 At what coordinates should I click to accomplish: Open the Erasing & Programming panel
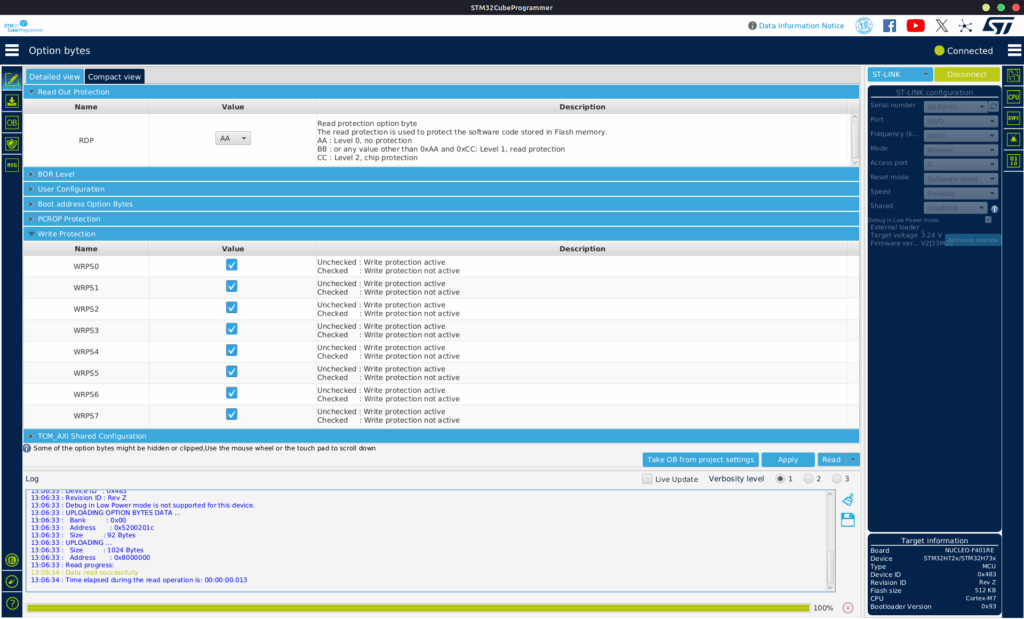click(x=11, y=102)
